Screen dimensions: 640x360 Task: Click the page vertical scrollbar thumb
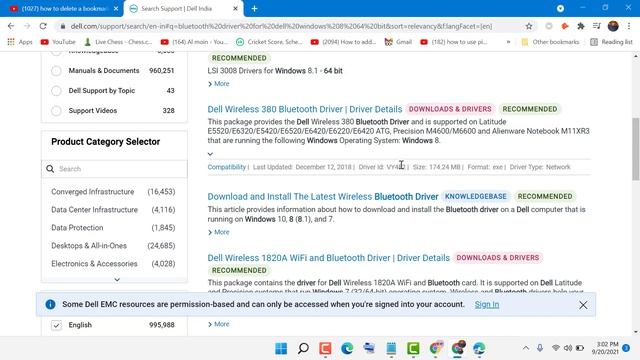pyautogui.click(x=636, y=149)
